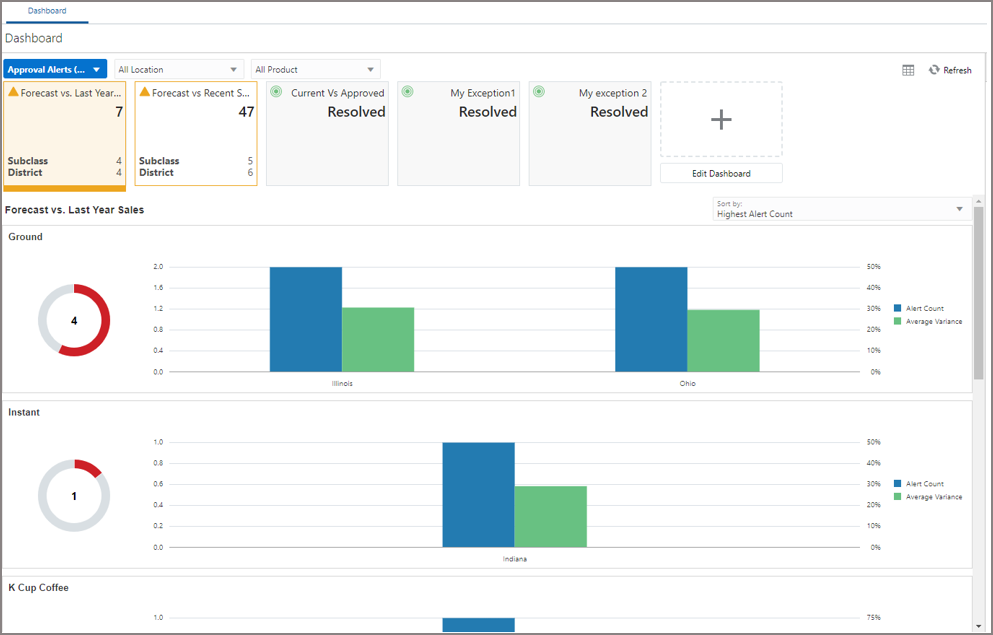Click the plus icon to add a dashboard tile
993x635 pixels.
tap(720, 119)
